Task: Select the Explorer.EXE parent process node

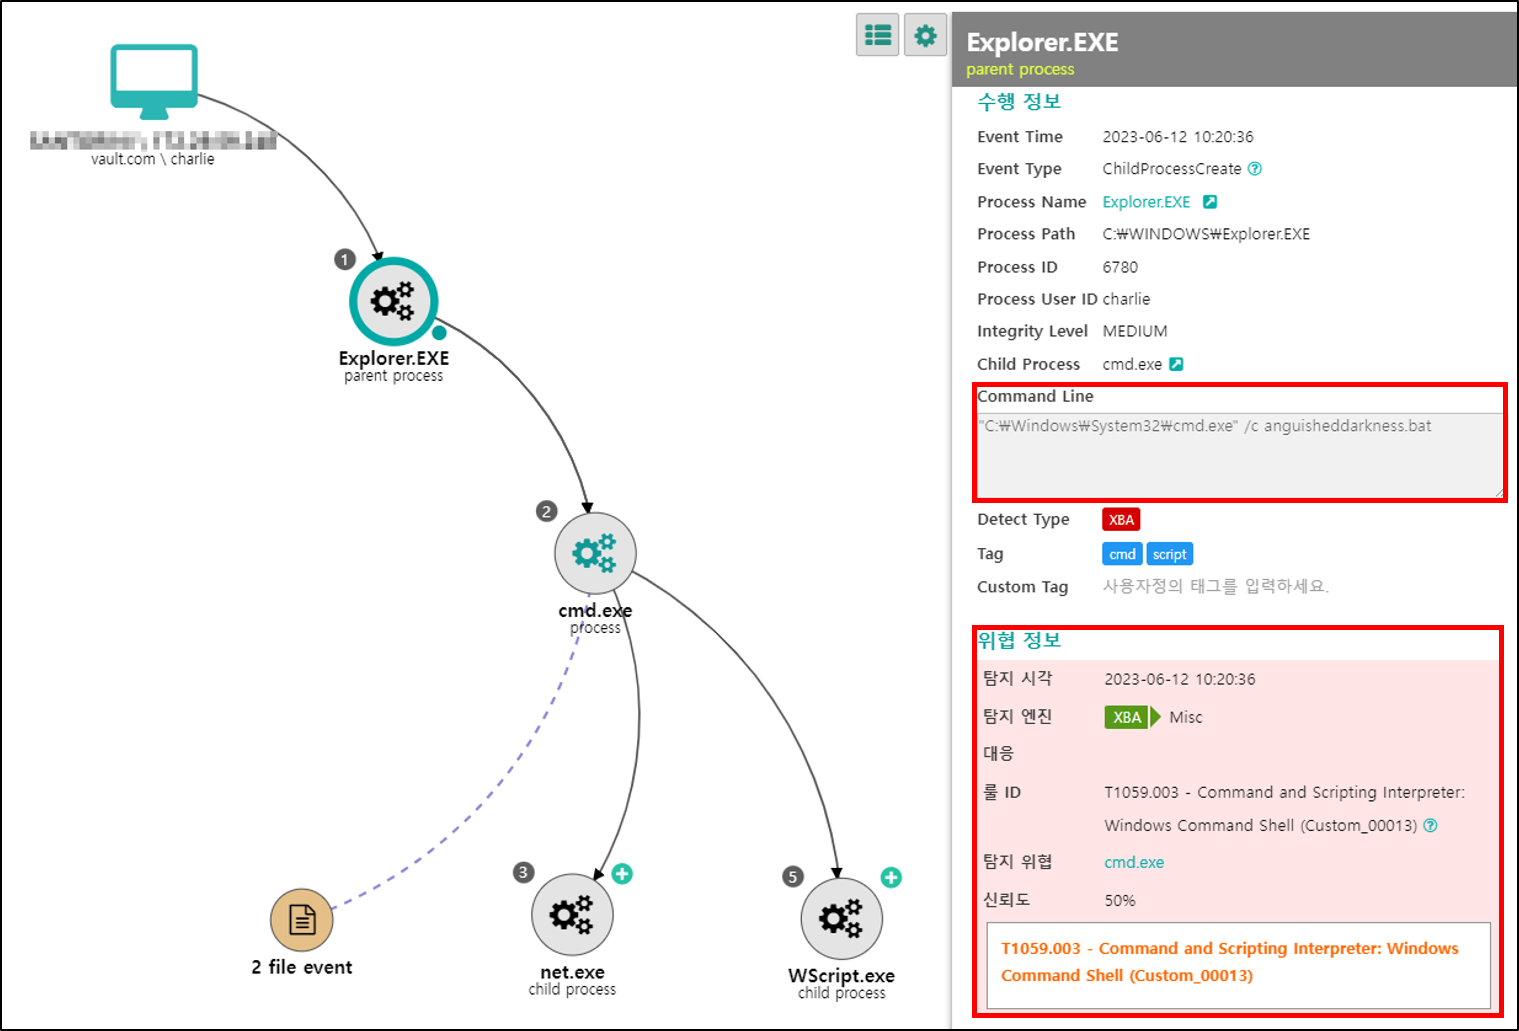Action: coord(393,301)
